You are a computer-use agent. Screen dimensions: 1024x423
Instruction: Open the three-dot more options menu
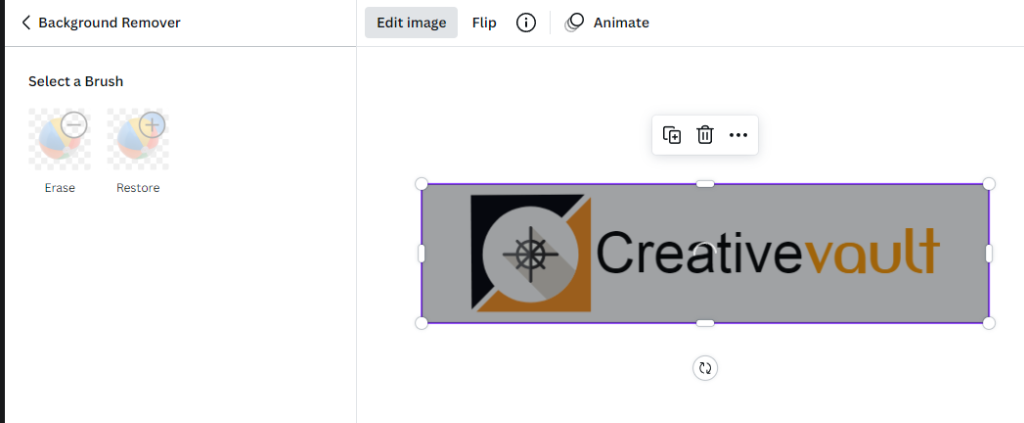click(x=738, y=135)
